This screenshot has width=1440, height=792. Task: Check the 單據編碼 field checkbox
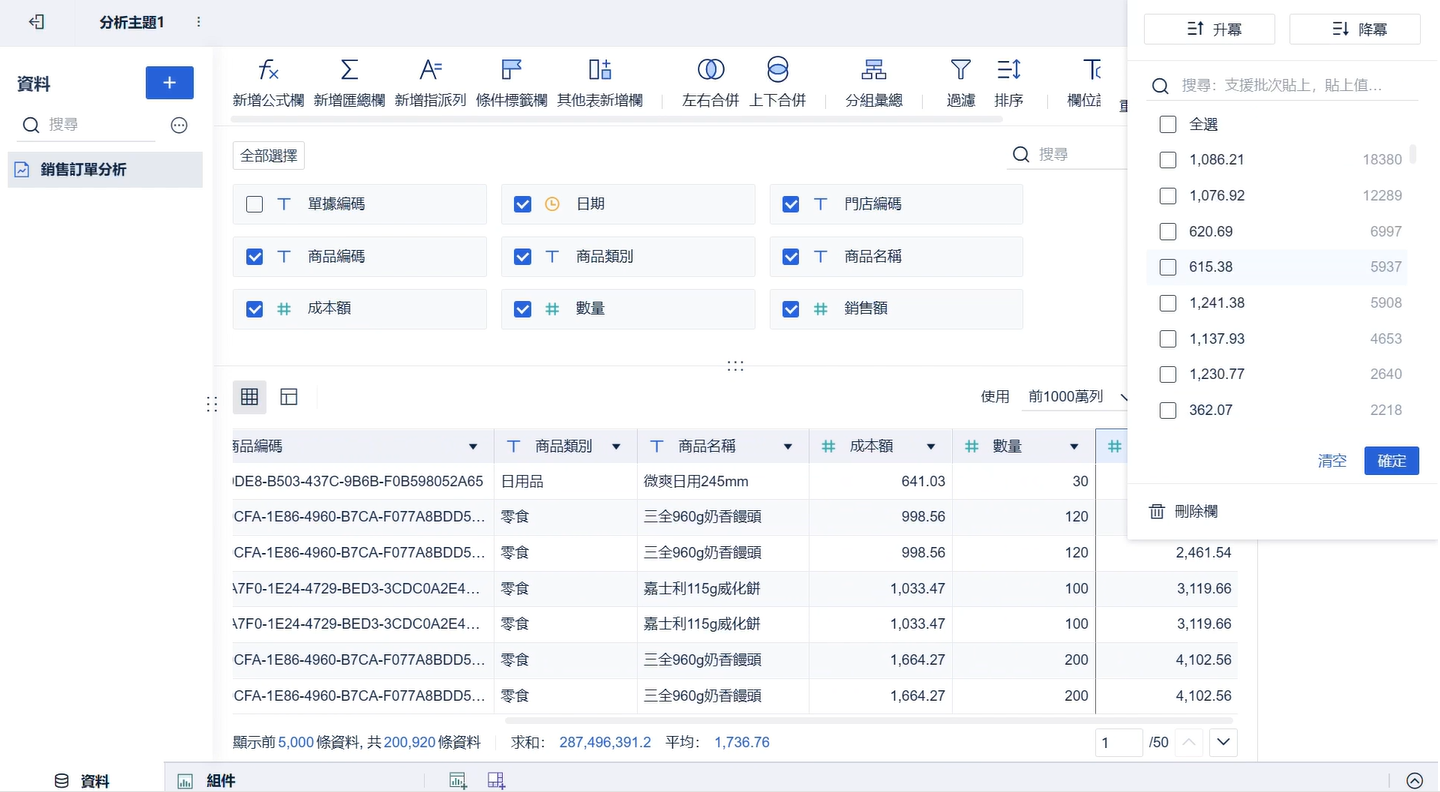coord(254,204)
